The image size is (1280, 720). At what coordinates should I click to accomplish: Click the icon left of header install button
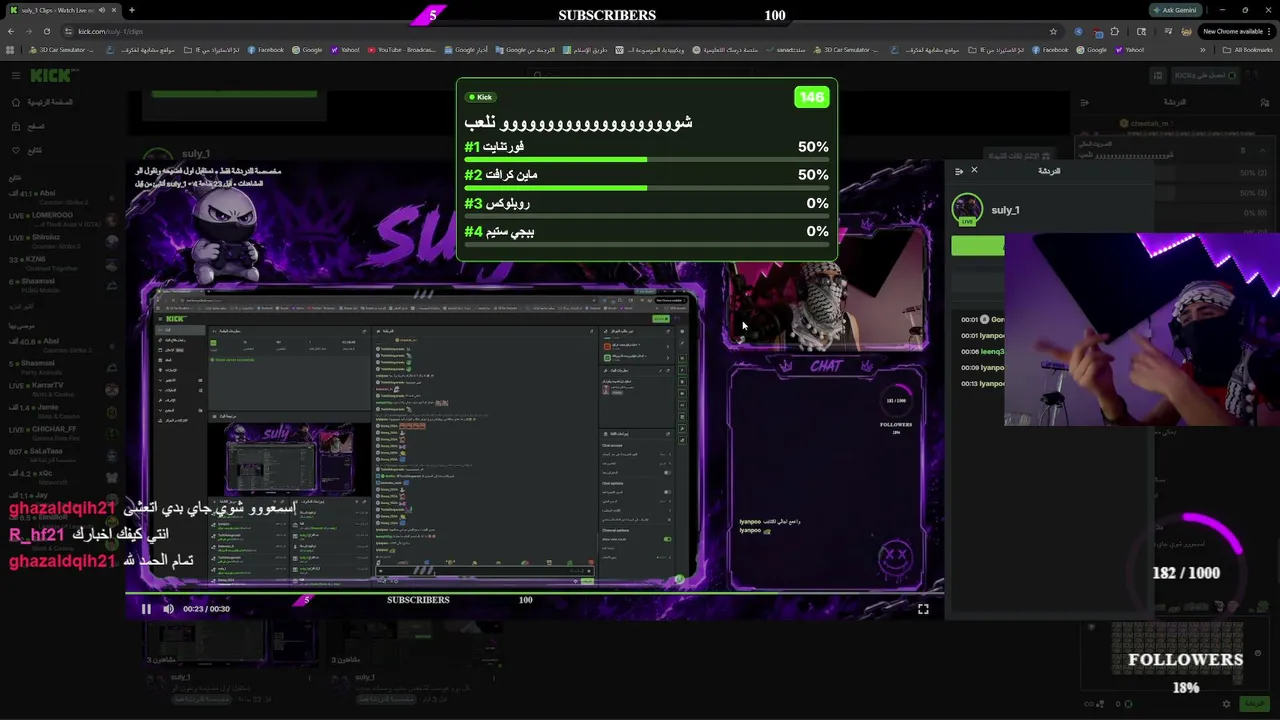point(1157,75)
